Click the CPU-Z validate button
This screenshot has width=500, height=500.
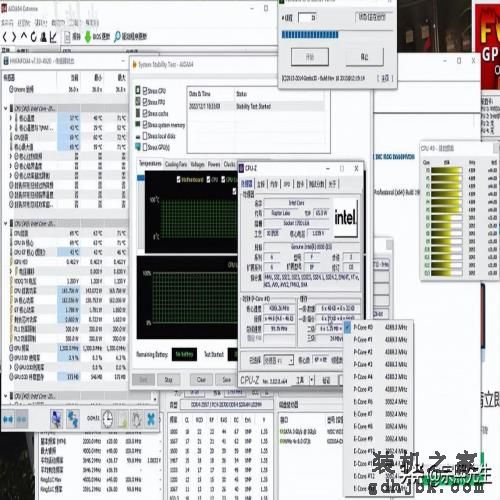326,380
